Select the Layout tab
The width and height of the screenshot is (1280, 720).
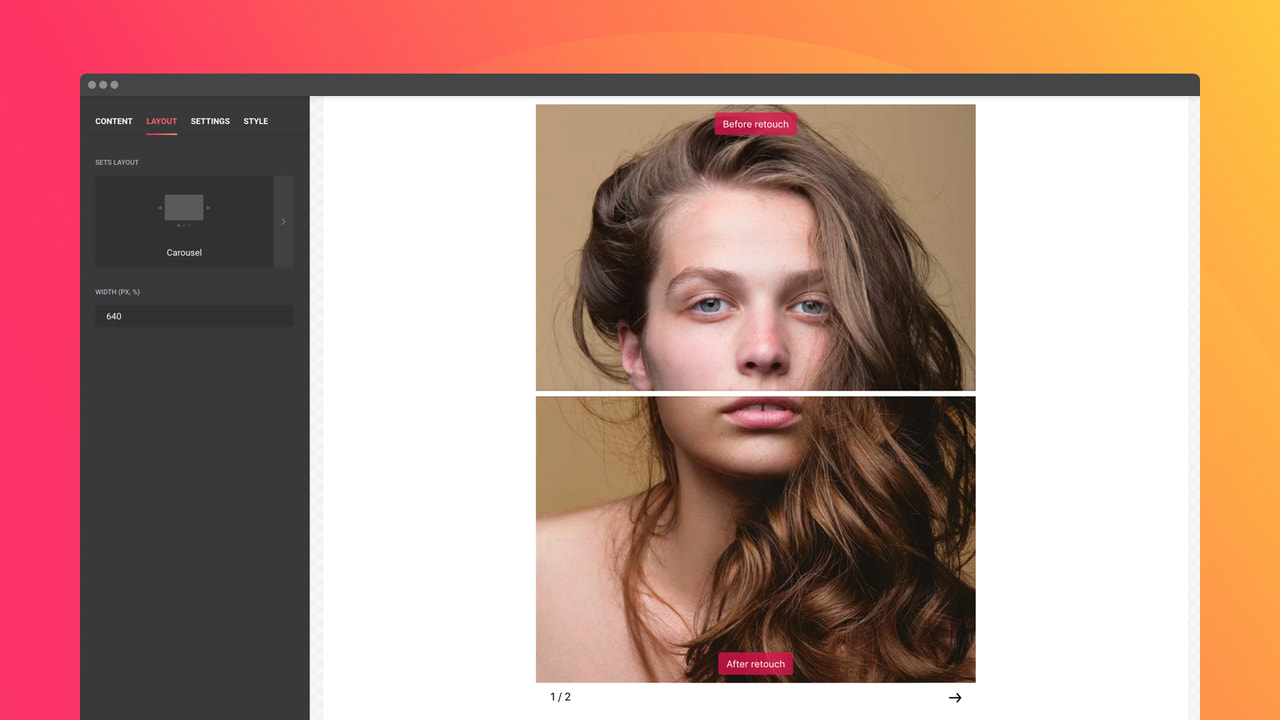[161, 121]
